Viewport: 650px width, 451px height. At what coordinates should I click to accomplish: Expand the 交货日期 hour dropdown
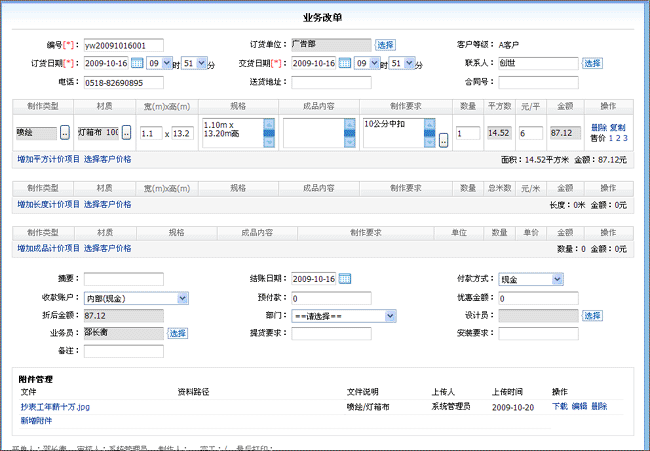pyautogui.click(x=374, y=63)
